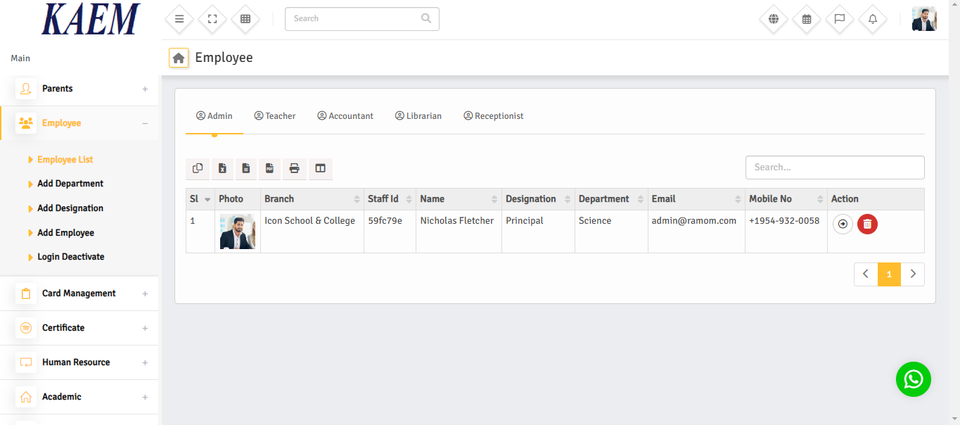Viewport: 960px width, 425px height.
Task: Expand the Parents sidebar menu
Action: (x=80, y=89)
